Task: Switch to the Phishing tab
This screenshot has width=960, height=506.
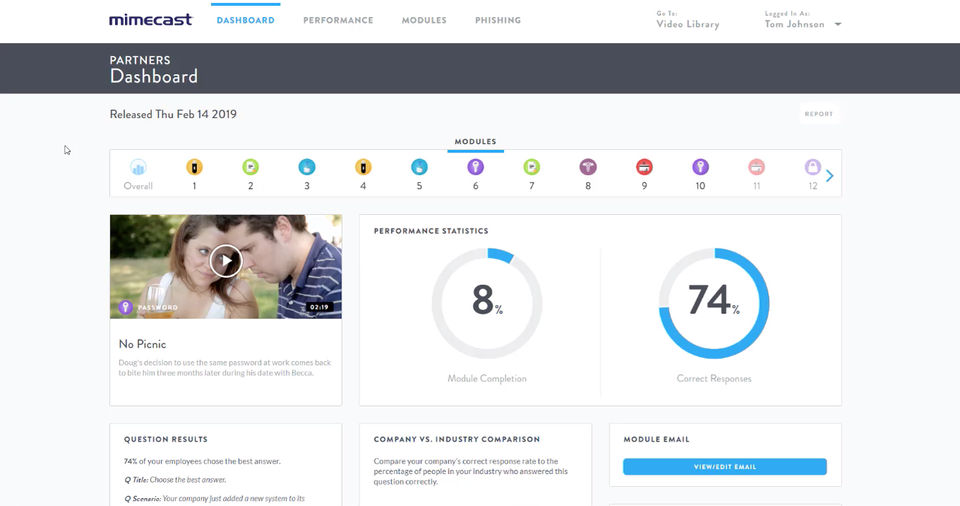Action: (x=498, y=20)
